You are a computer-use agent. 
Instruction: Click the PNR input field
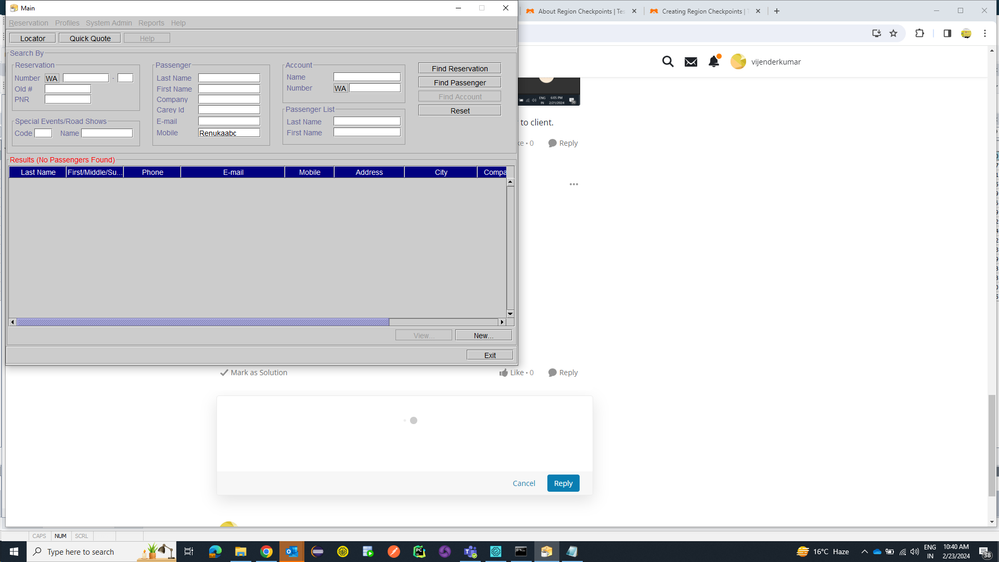(x=68, y=99)
